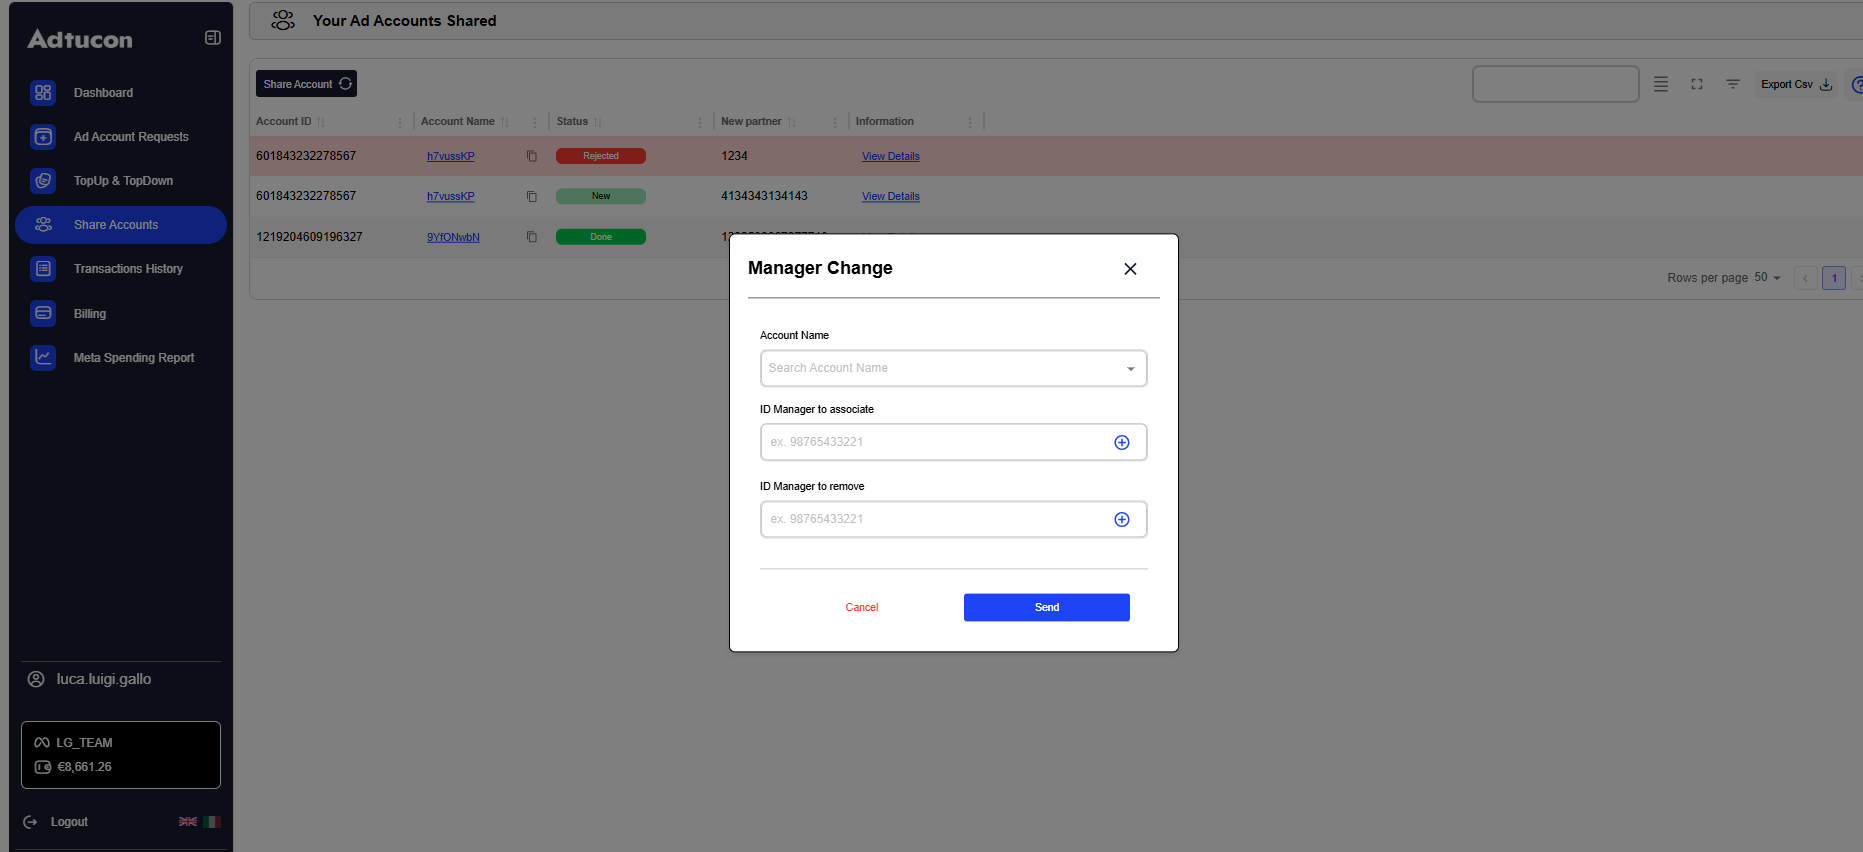1863x852 pixels.
Task: Cancel the manager change
Action: pyautogui.click(x=861, y=608)
